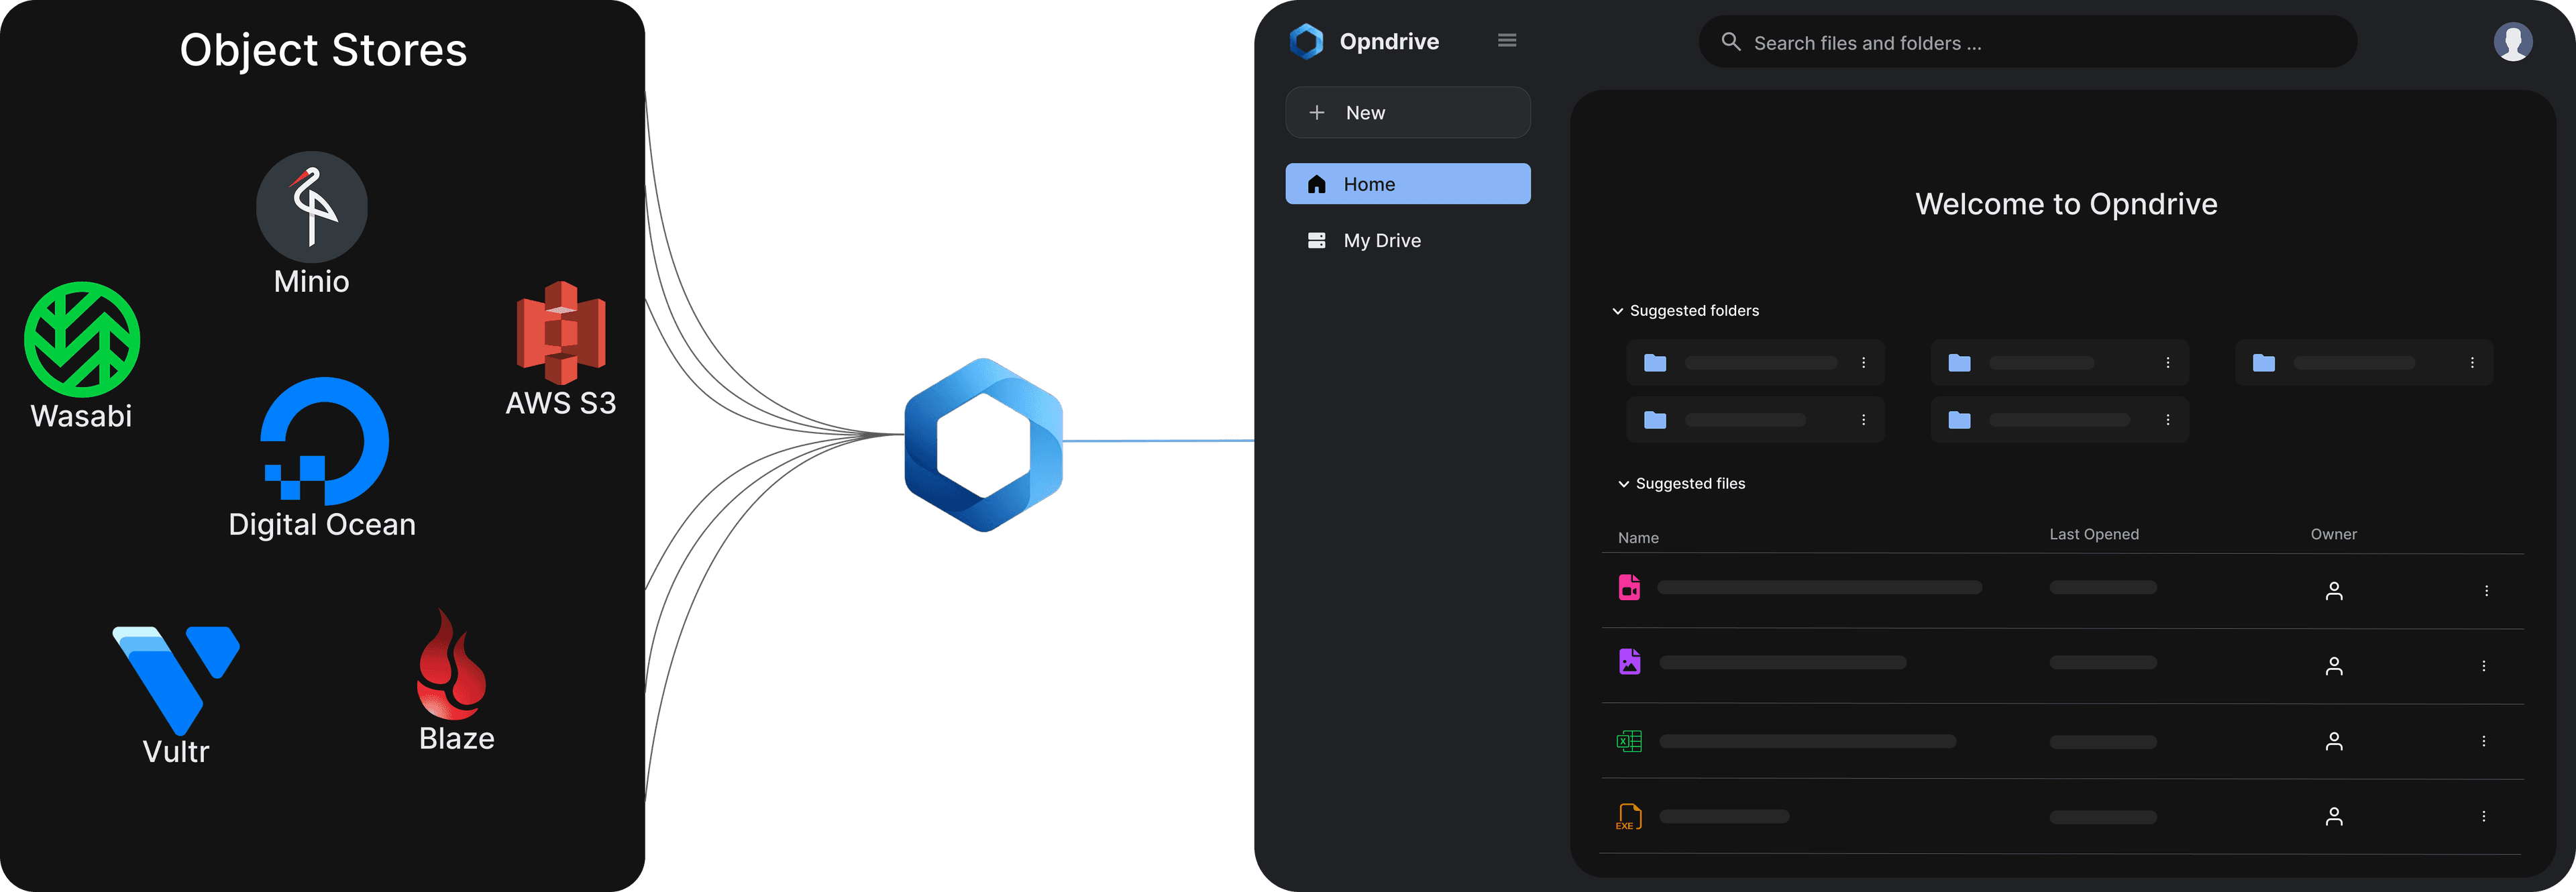The height and width of the screenshot is (892, 2576).
Task: Open options menu of first top-row folder
Action: click(1863, 363)
